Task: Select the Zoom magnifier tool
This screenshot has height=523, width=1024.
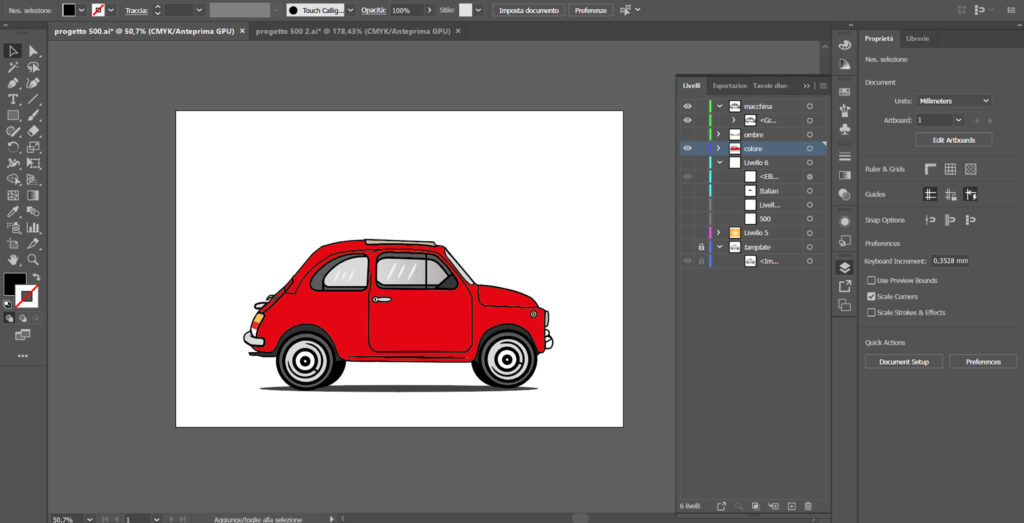Action: coord(33,259)
